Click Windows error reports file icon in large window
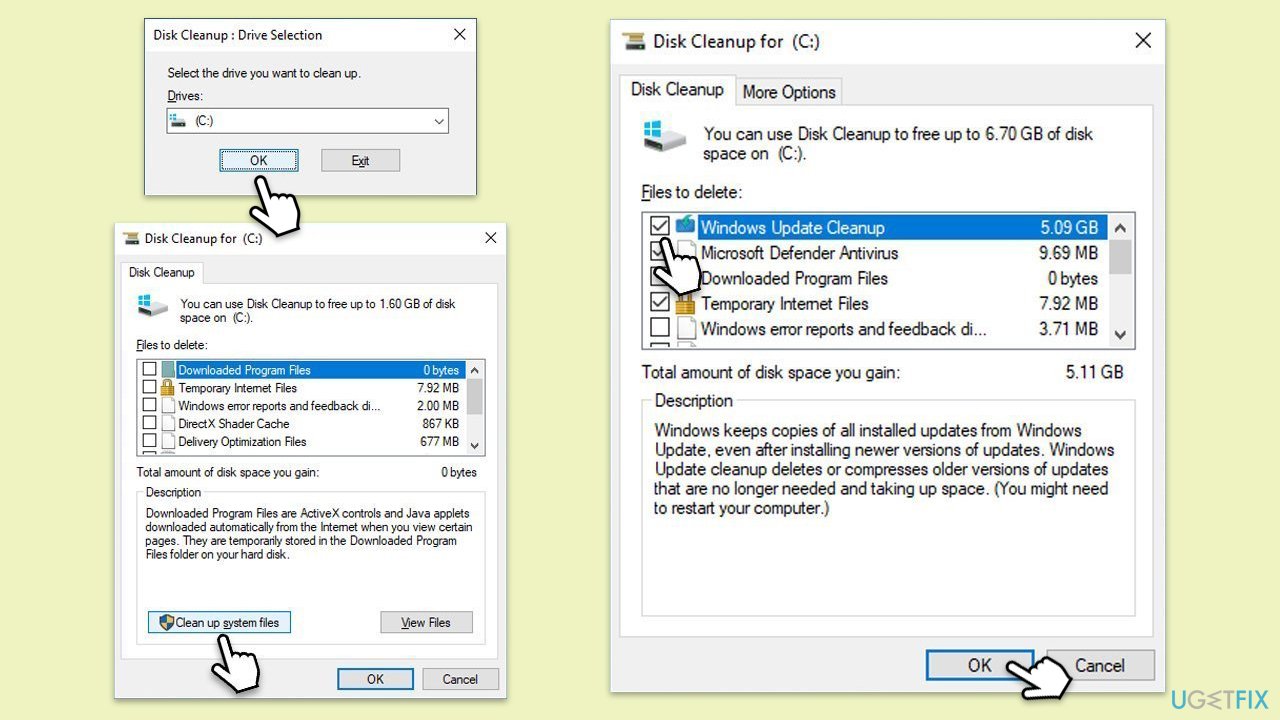Screen dimensions: 1280x720 pyautogui.click(x=685, y=328)
